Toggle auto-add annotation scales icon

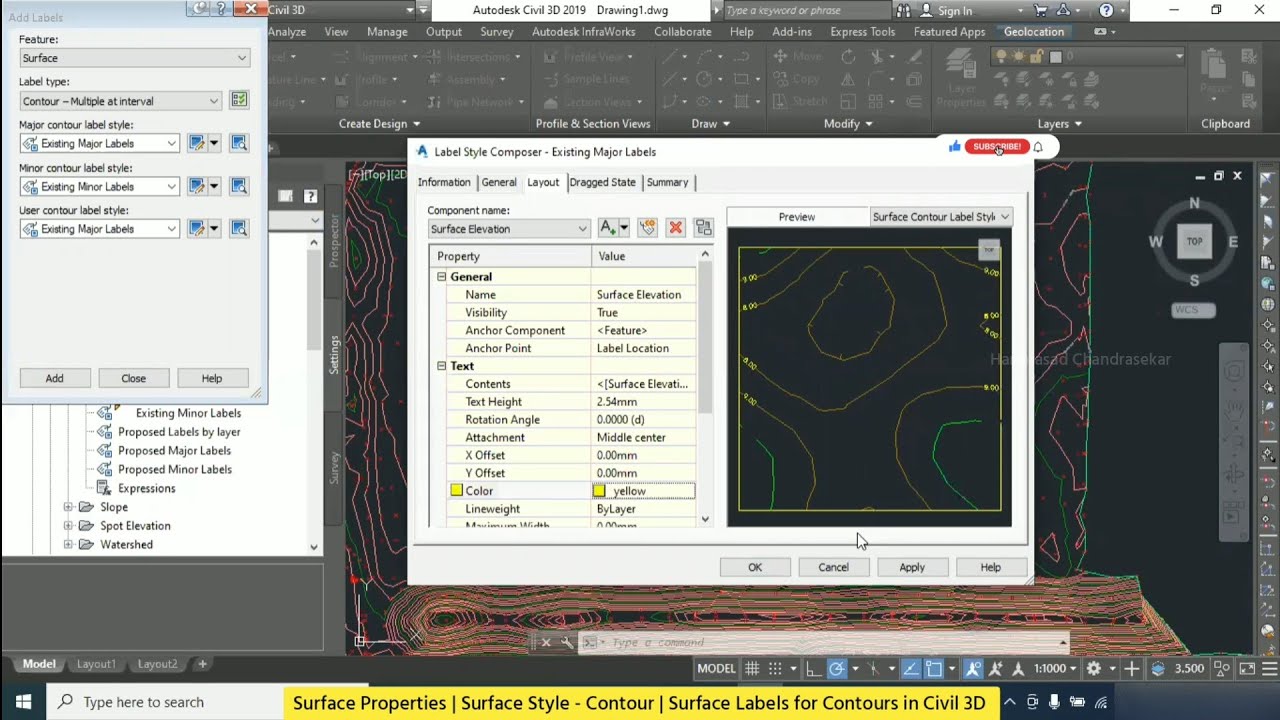tap(995, 668)
